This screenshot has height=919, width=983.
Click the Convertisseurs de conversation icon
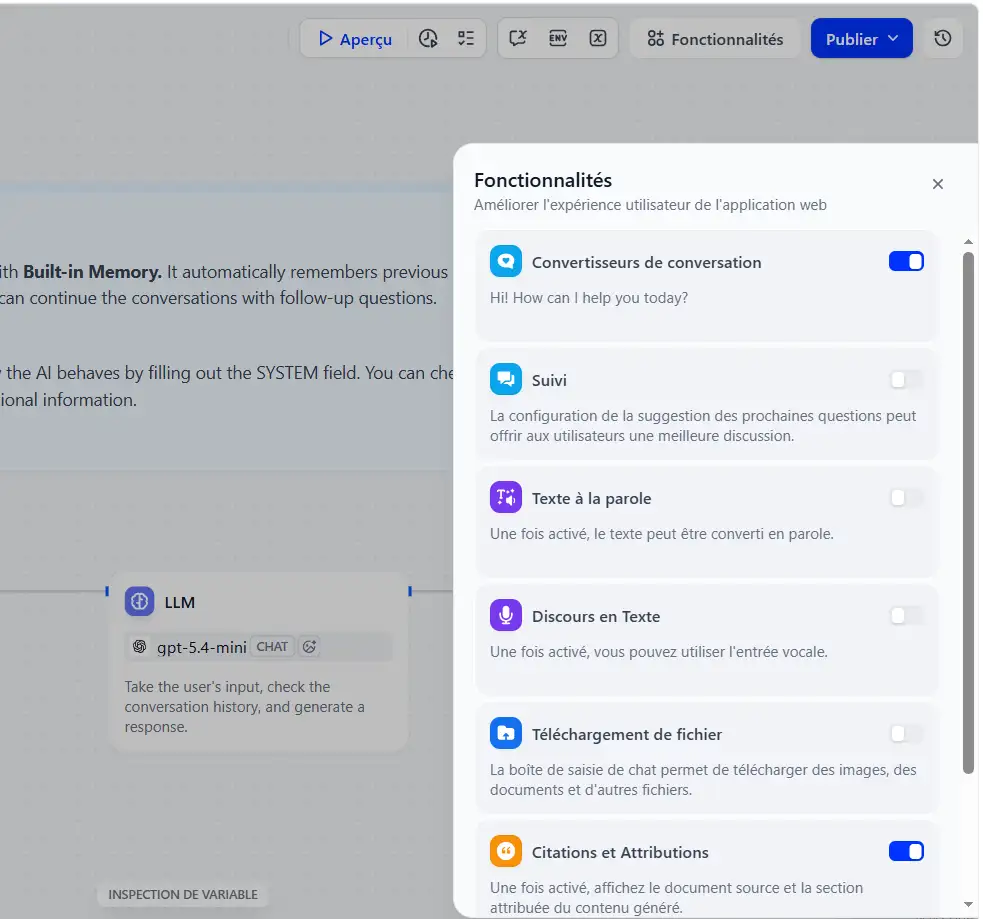coord(506,261)
